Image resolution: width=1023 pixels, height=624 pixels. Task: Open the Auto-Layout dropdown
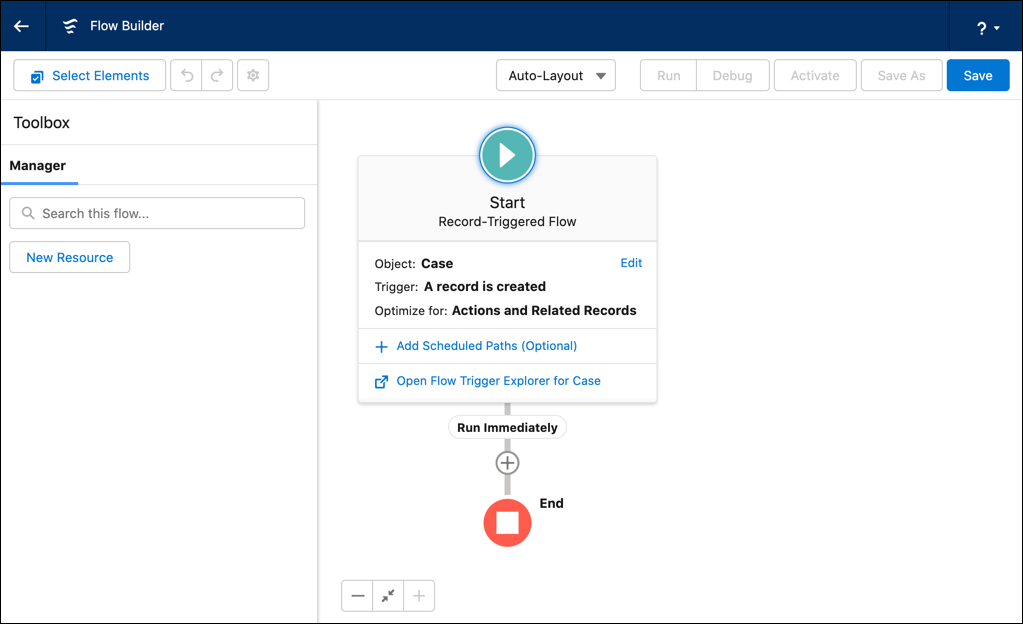click(x=556, y=76)
